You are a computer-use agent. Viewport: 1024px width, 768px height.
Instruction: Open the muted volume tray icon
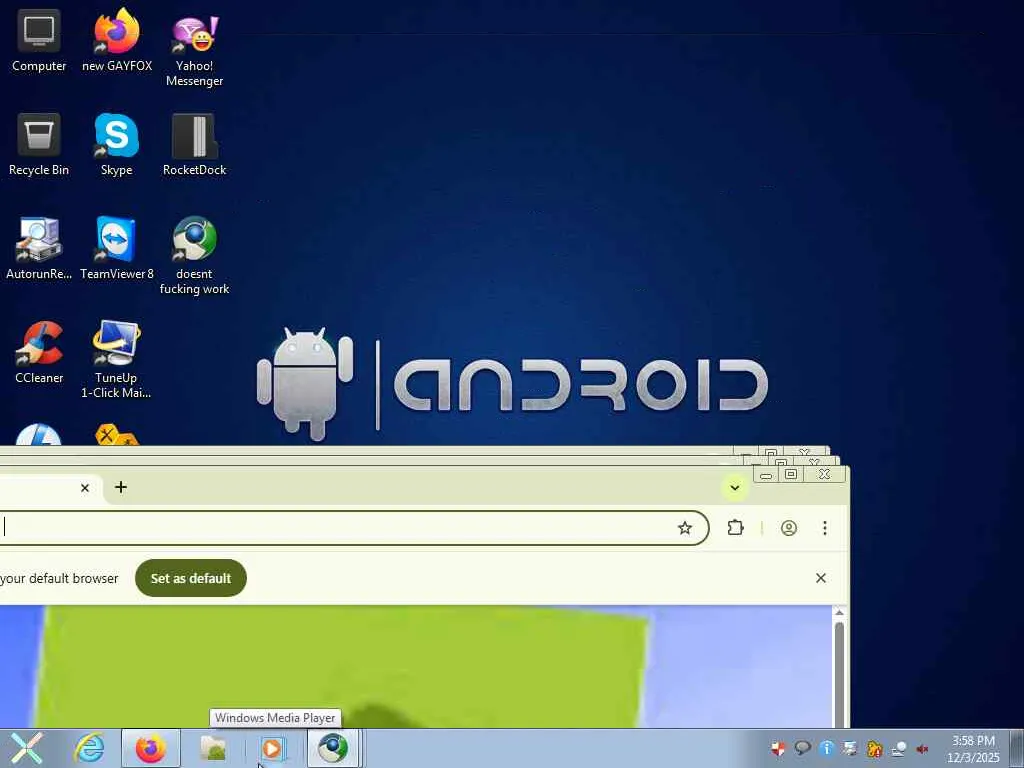[x=922, y=748]
